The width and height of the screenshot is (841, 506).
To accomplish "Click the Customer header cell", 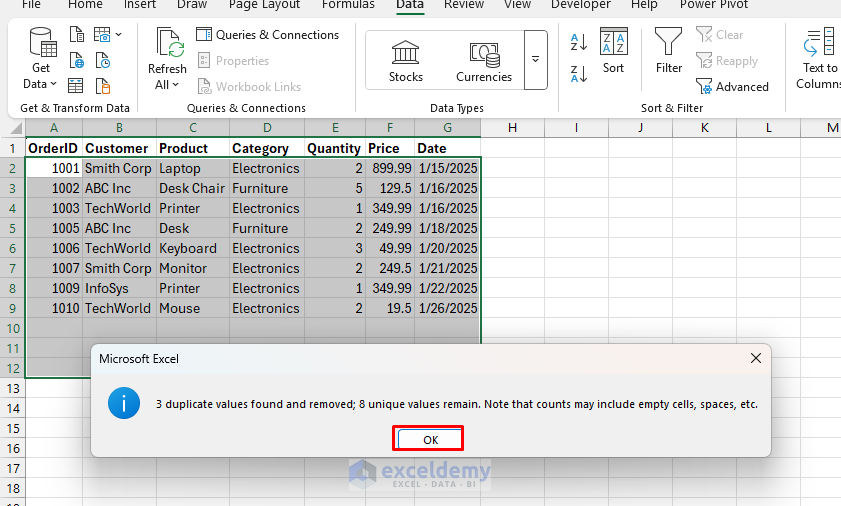I will coord(120,148).
